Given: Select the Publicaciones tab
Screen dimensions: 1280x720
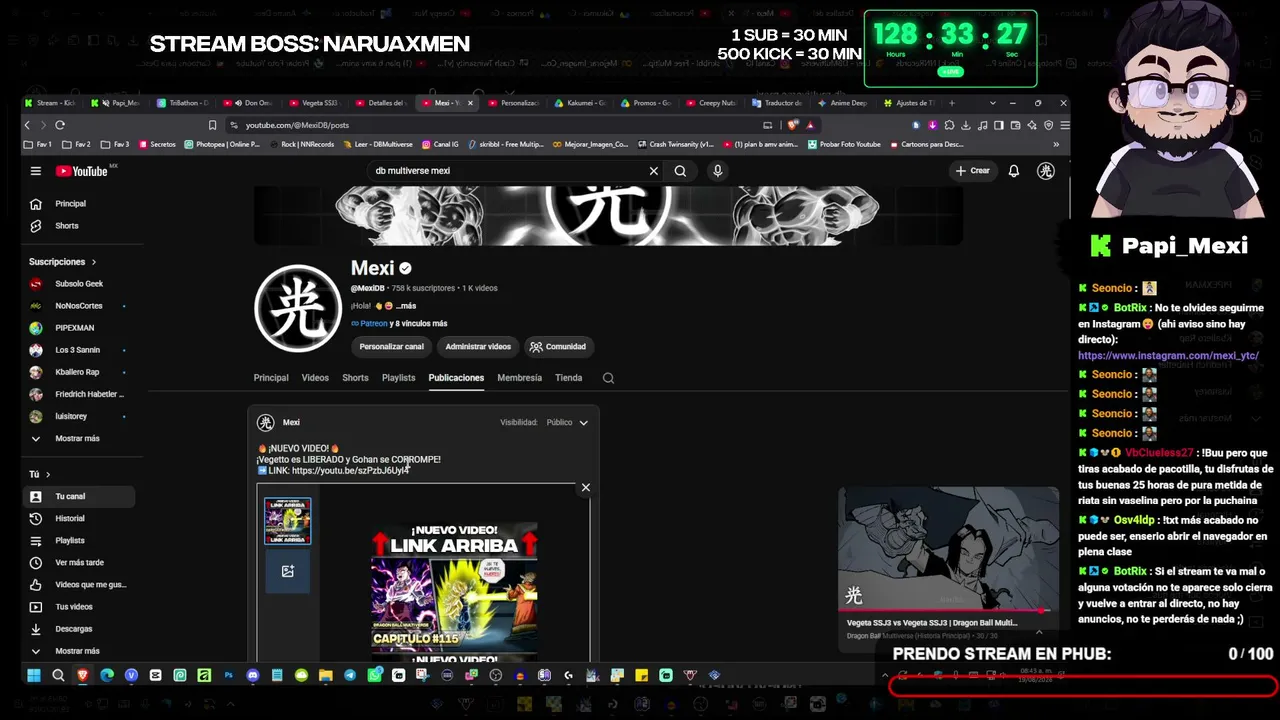Looking at the screenshot, I should click(x=456, y=378).
